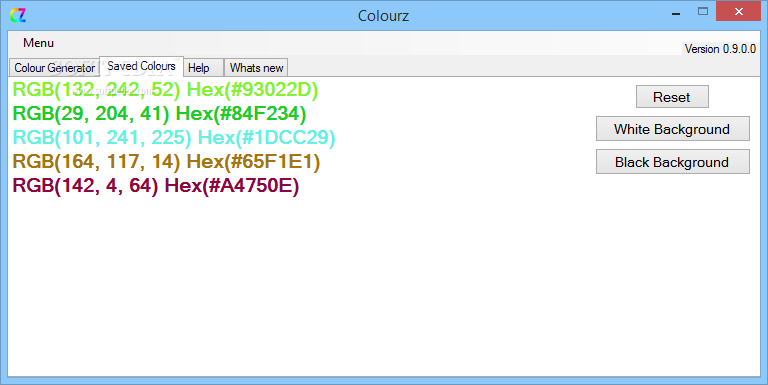768x385 pixels.
Task: Open the Whats new tab
Action: [x=256, y=68]
